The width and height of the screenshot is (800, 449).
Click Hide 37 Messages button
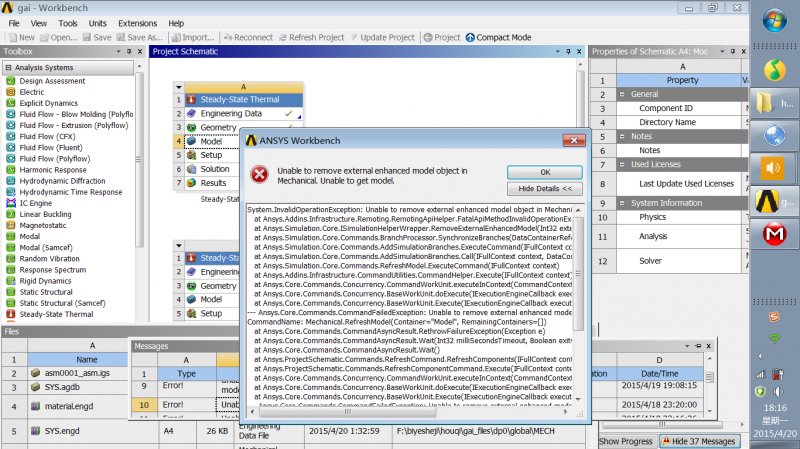698,441
